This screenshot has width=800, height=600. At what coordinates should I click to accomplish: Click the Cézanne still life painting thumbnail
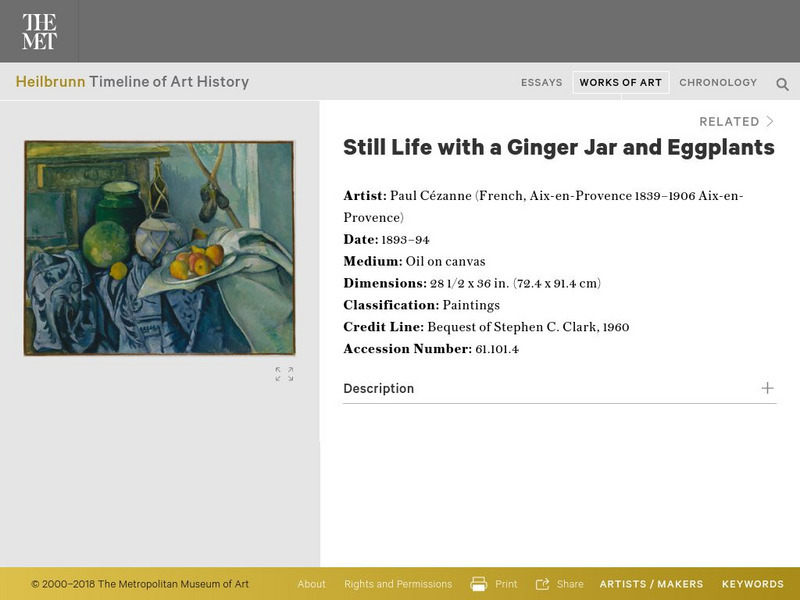pos(159,248)
